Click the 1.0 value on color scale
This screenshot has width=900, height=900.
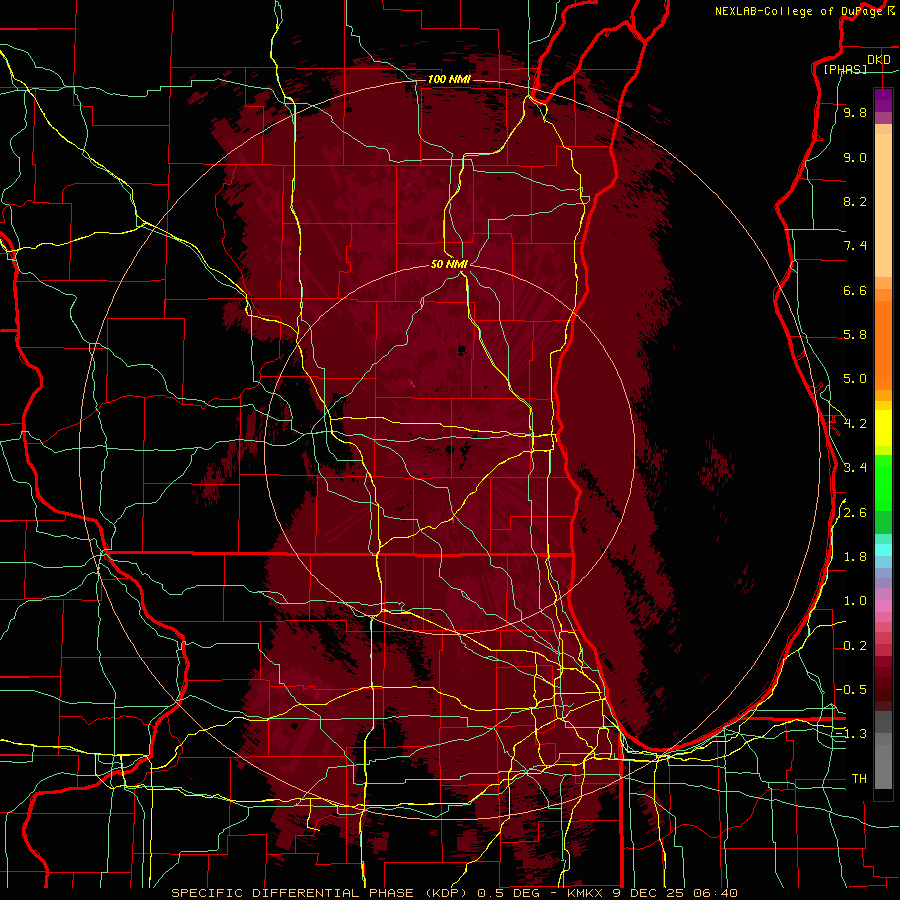tap(855, 601)
